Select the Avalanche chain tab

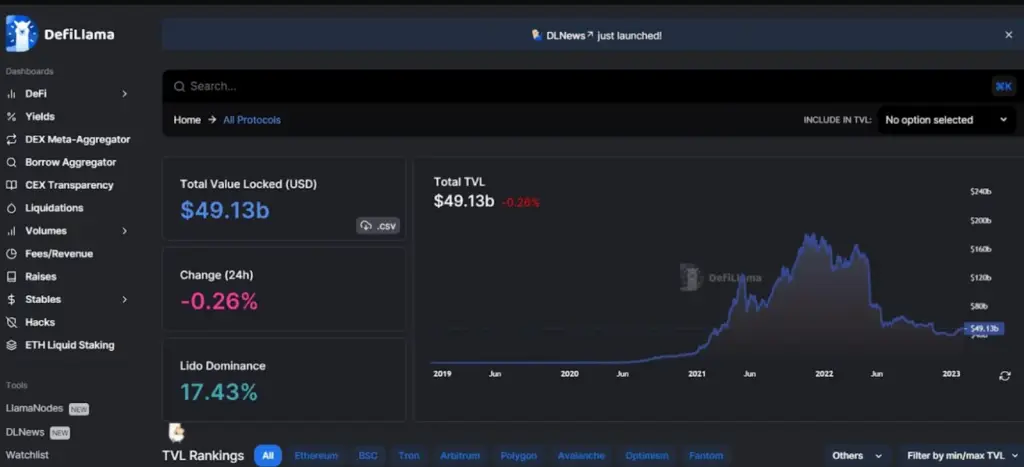(581, 456)
